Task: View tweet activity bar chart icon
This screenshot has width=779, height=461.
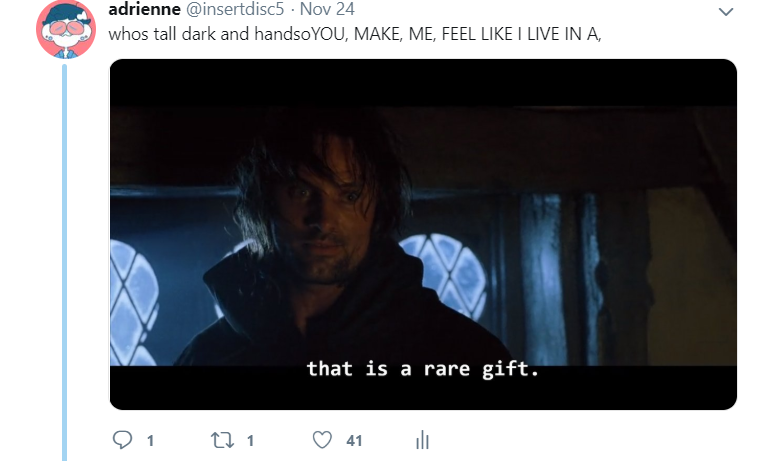Action: click(x=422, y=440)
